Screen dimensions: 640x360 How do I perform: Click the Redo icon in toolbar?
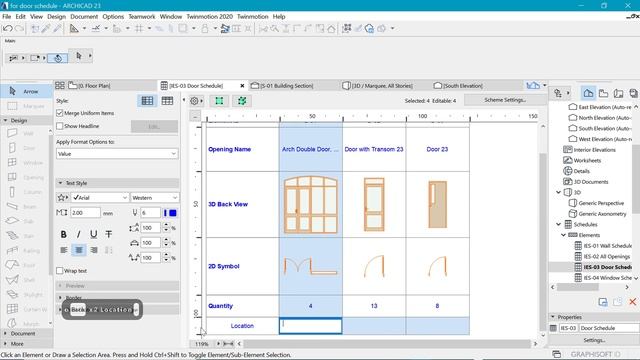[x=19, y=29]
